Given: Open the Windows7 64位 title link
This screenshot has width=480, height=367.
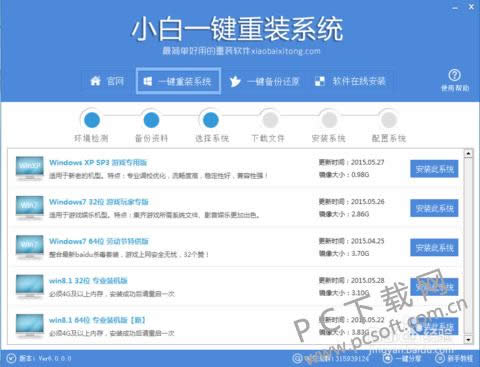Looking at the screenshot, I should tap(99, 241).
